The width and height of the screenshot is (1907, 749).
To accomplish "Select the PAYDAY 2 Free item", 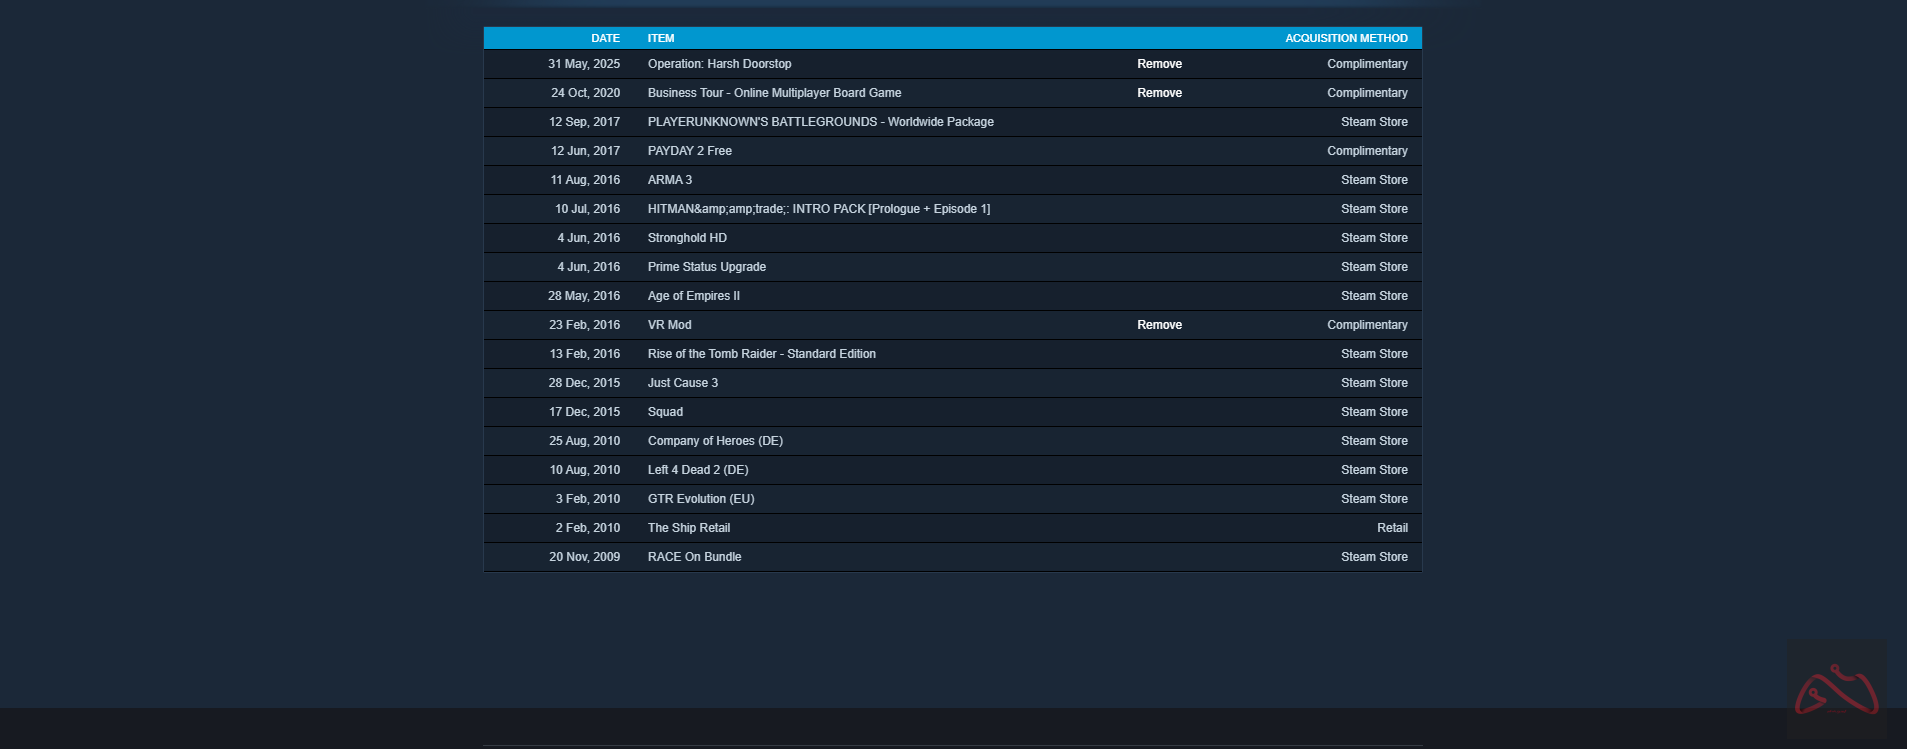I will coord(689,151).
